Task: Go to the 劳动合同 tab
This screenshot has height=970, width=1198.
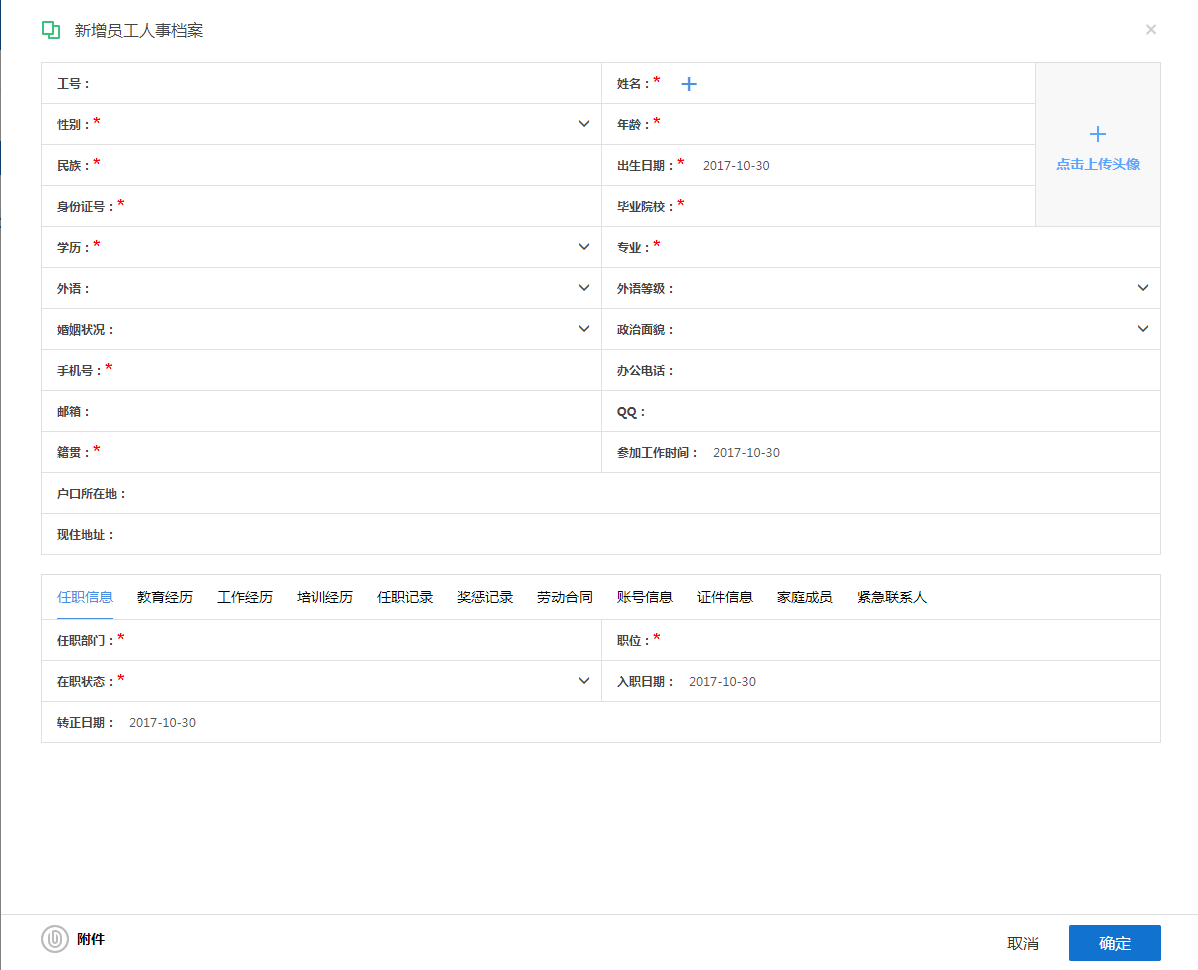Action: (565, 597)
